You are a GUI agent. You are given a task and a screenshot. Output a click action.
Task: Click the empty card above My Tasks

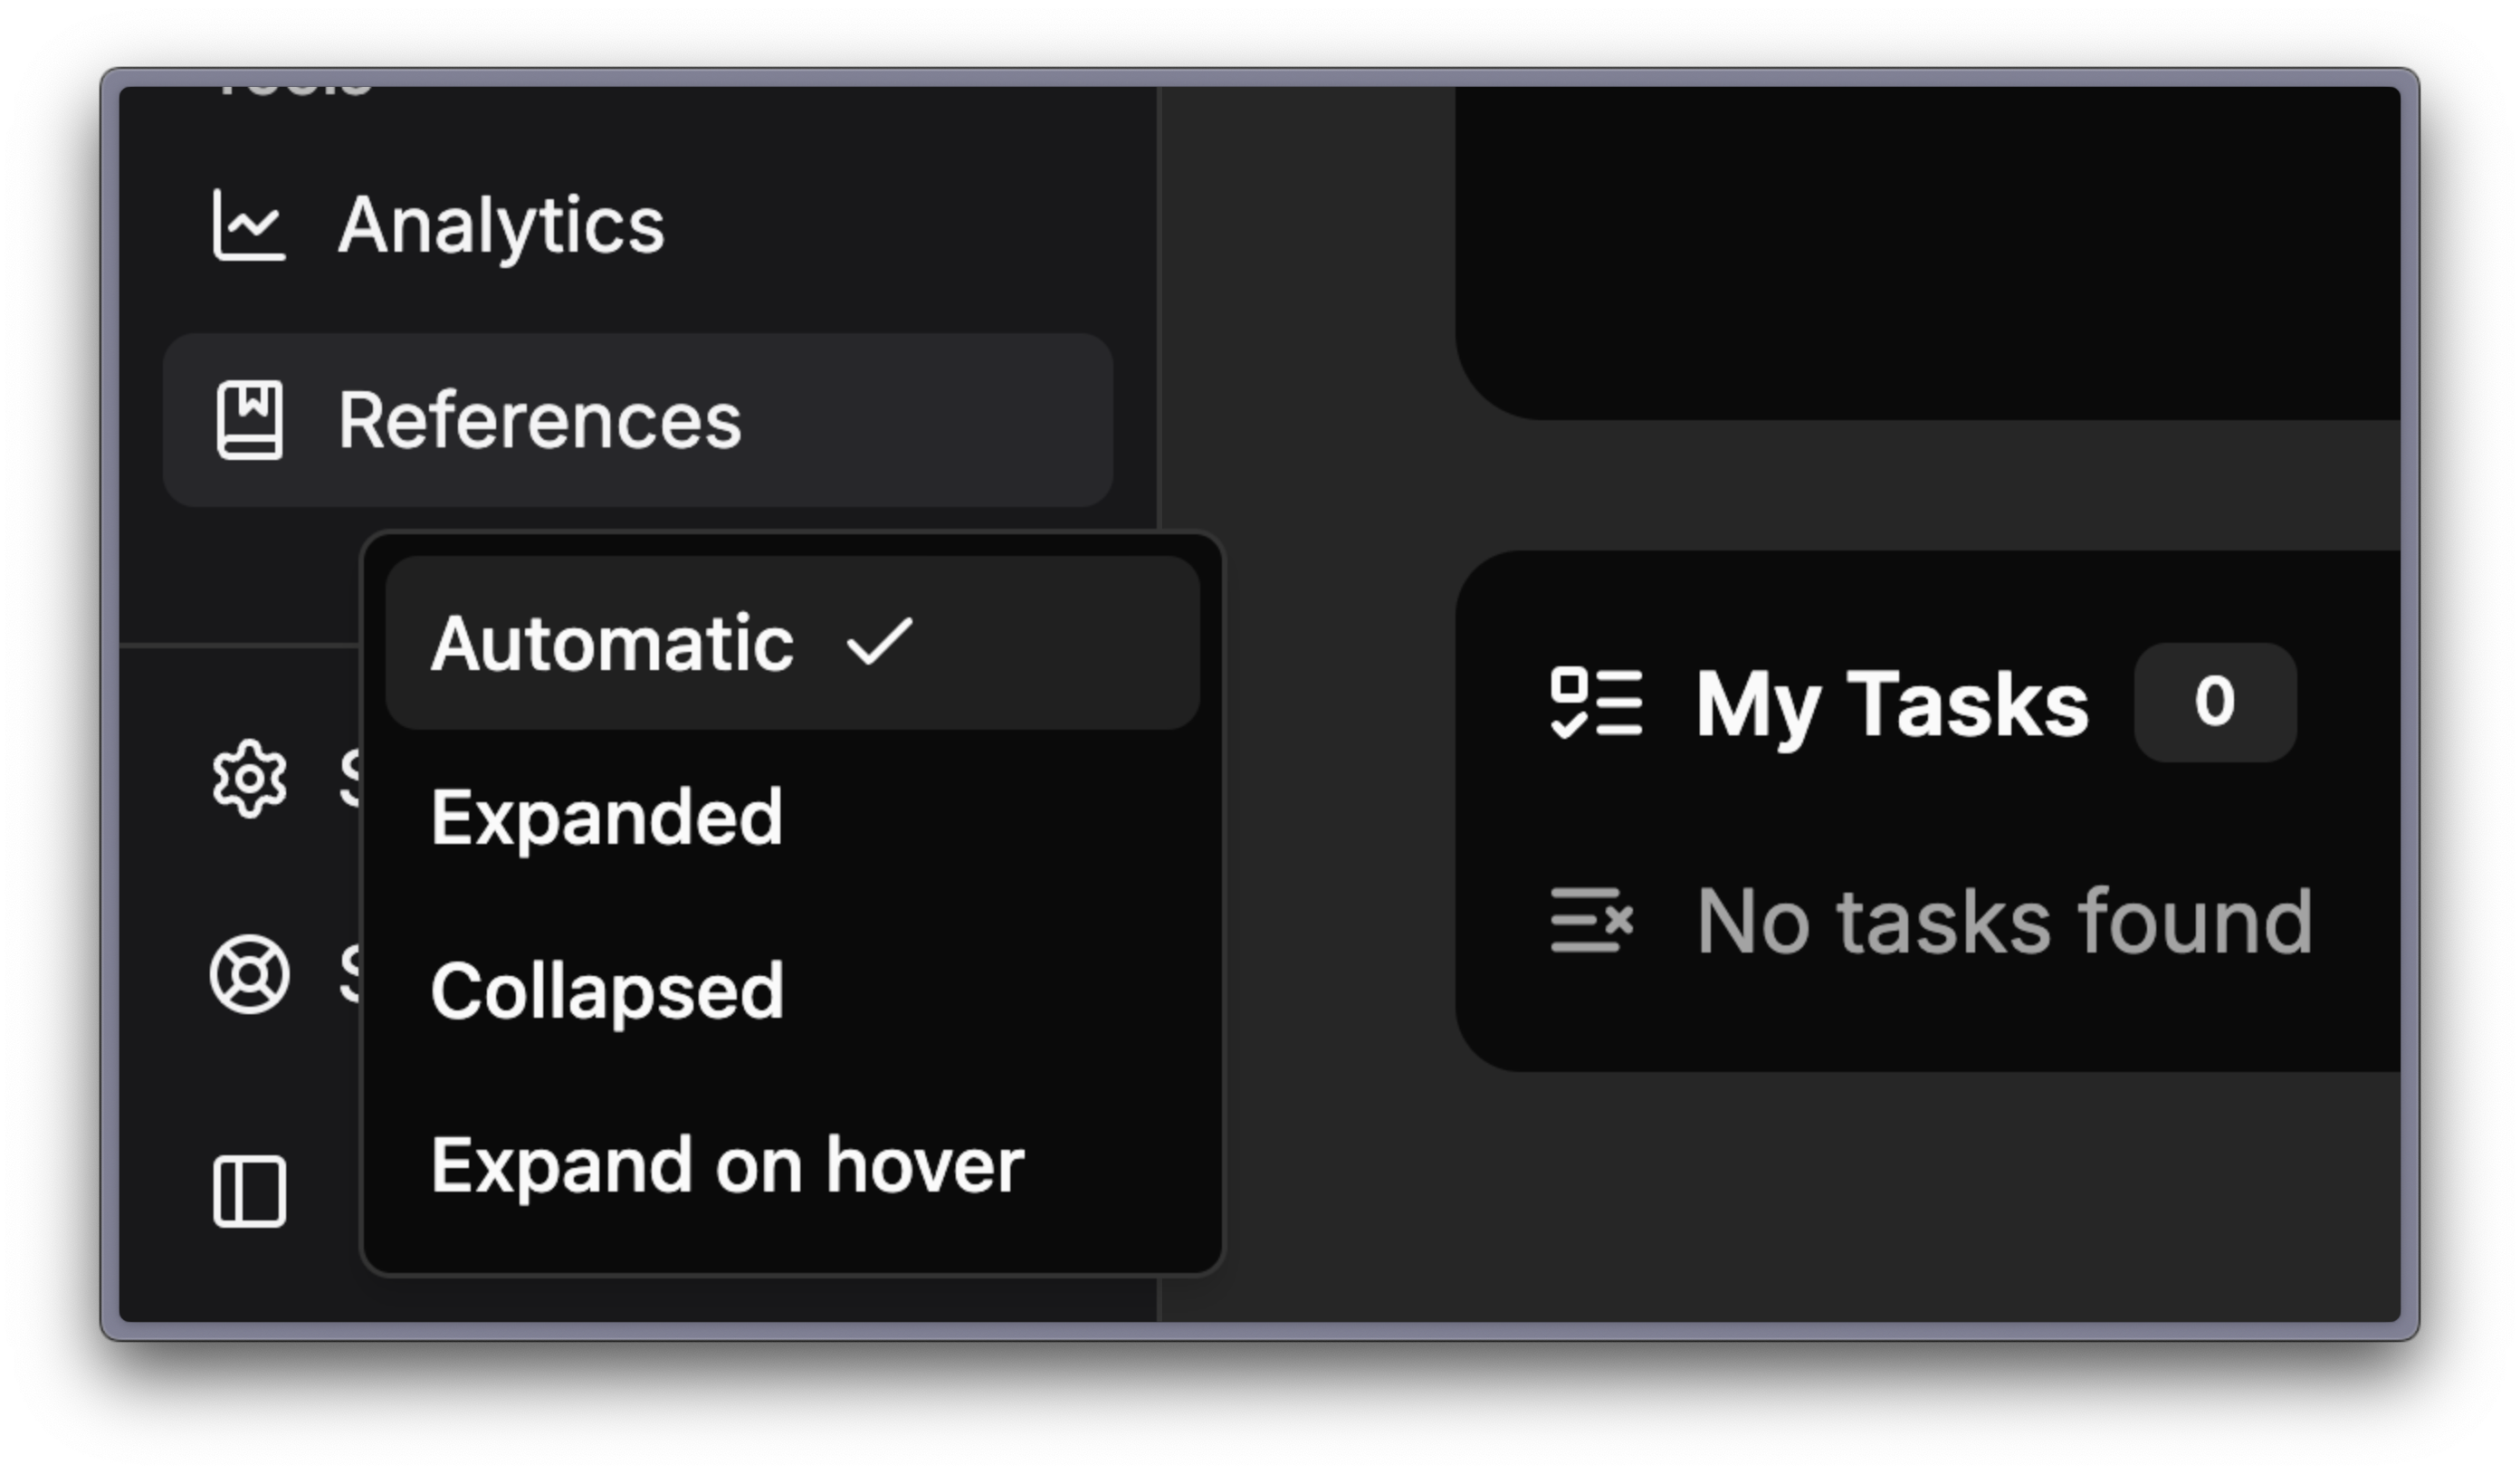(1926, 250)
